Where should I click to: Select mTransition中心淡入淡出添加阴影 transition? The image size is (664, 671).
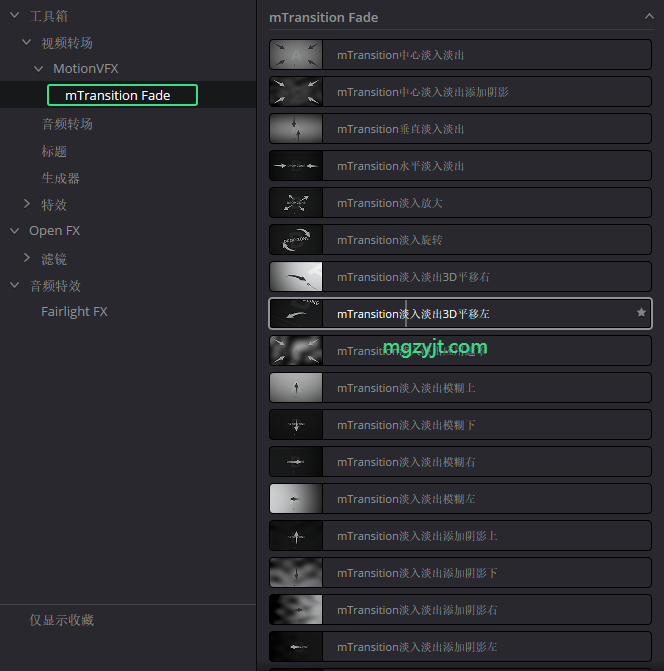pyautogui.click(x=460, y=92)
